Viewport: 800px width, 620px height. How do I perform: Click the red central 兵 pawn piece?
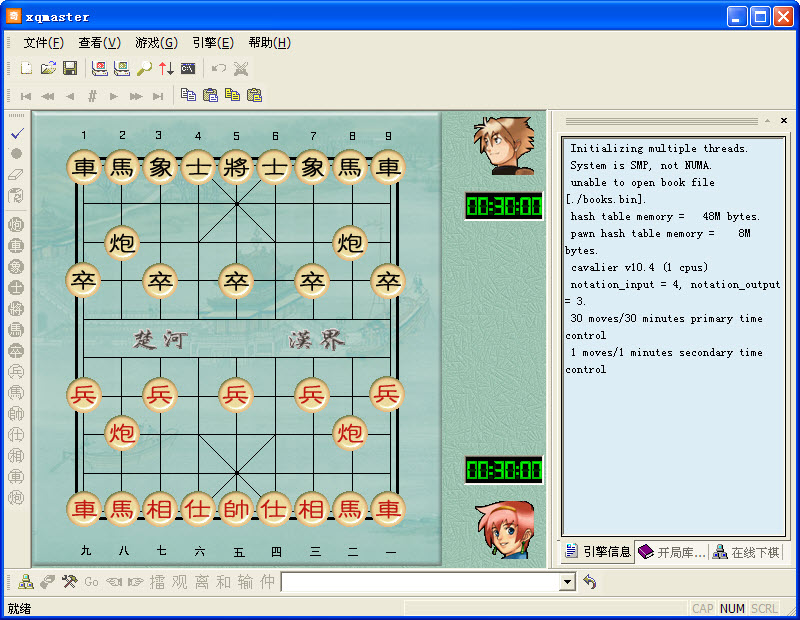click(236, 394)
